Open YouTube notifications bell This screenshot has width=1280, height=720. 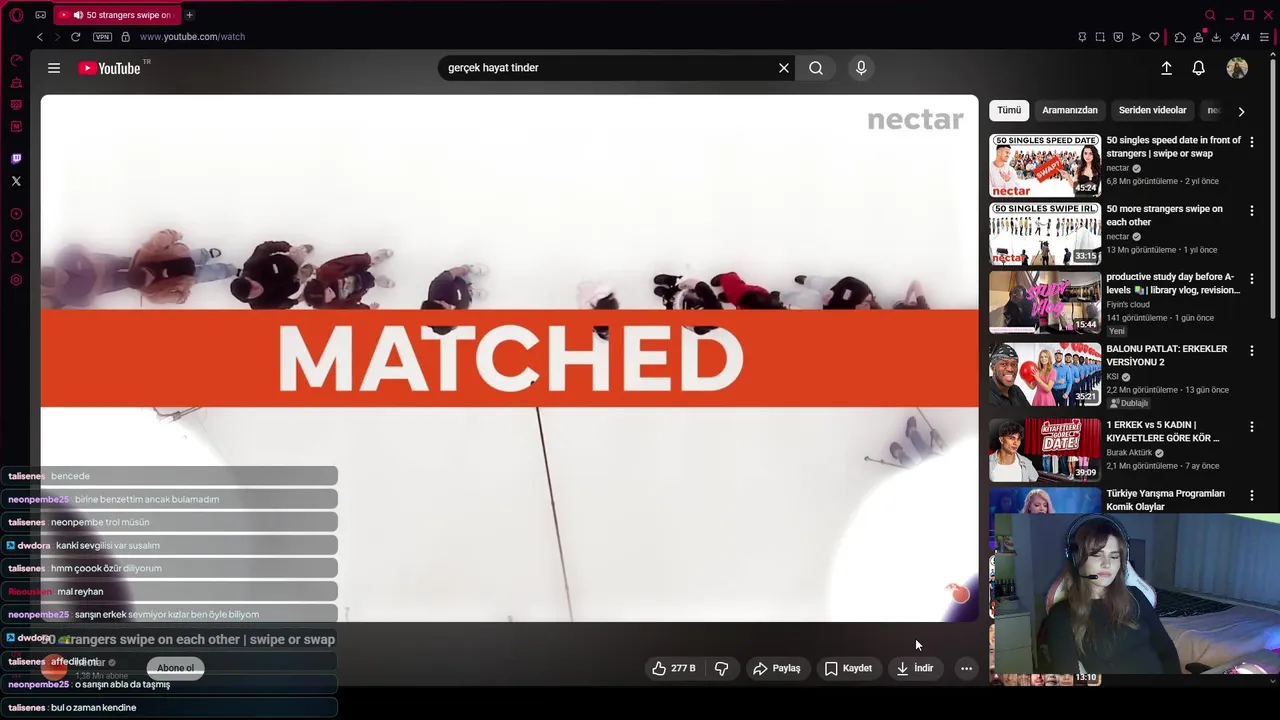pos(1198,68)
